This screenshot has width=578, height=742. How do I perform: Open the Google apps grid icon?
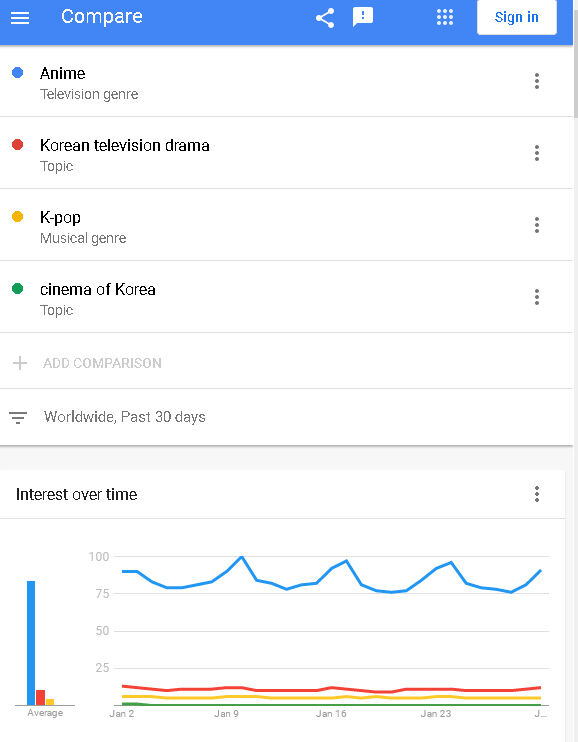coord(445,18)
